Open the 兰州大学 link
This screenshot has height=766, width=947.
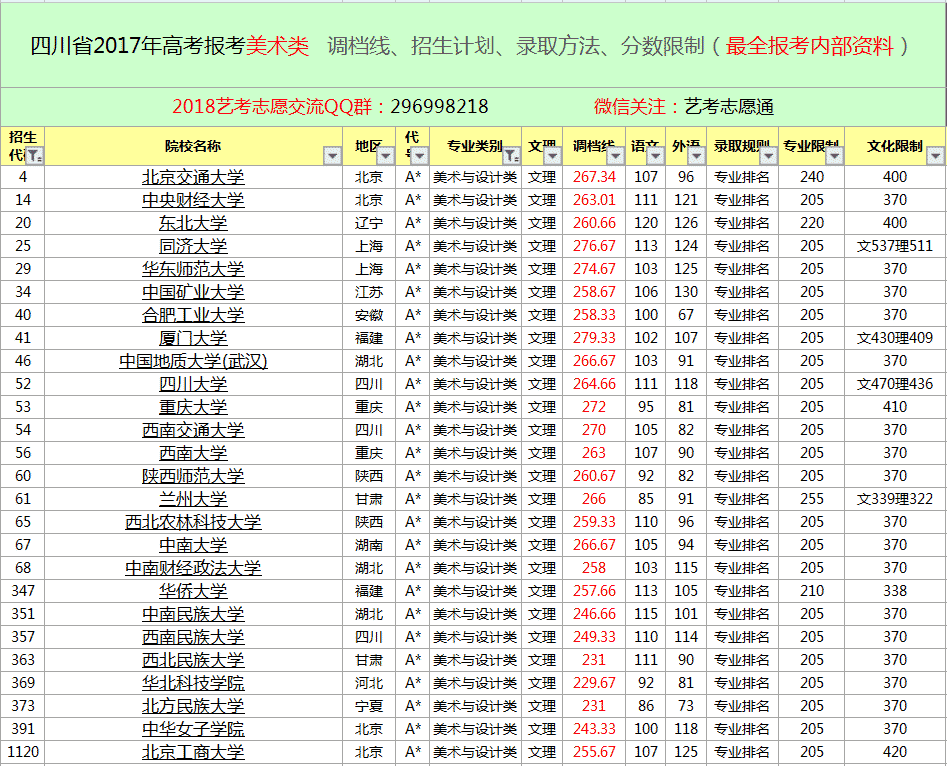pyautogui.click(x=193, y=499)
